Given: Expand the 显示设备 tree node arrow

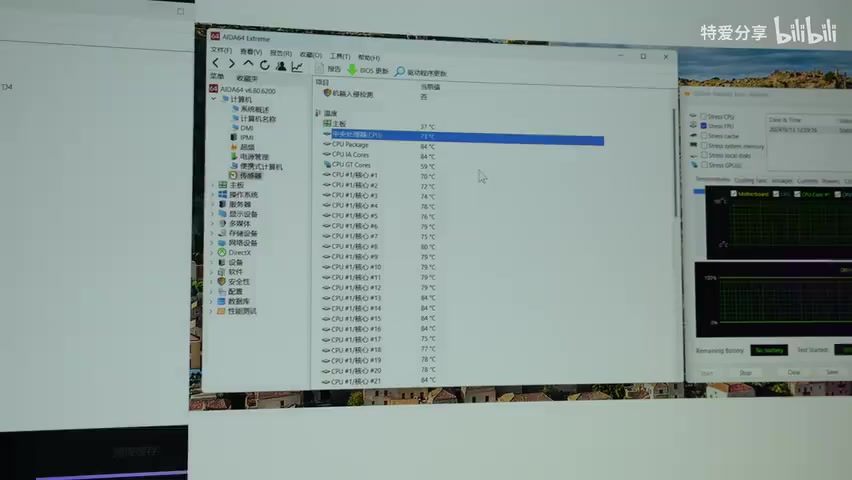Looking at the screenshot, I should pyautogui.click(x=212, y=214).
